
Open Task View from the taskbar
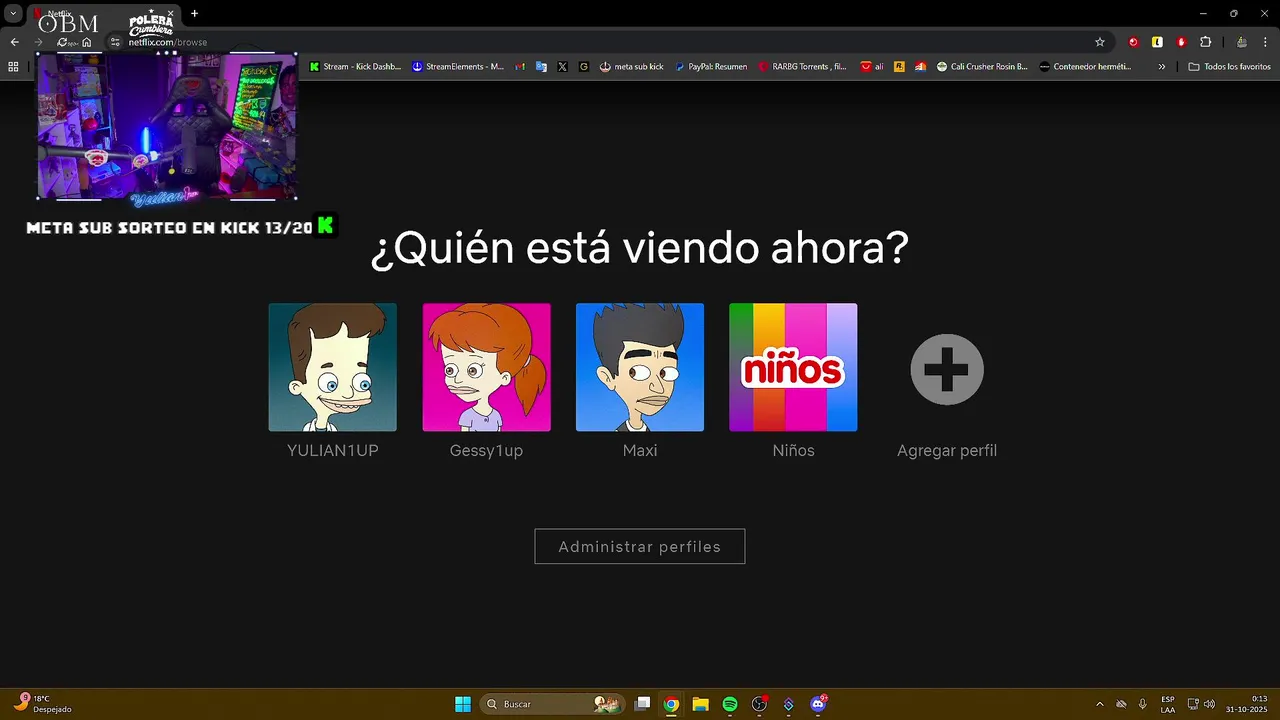643,704
